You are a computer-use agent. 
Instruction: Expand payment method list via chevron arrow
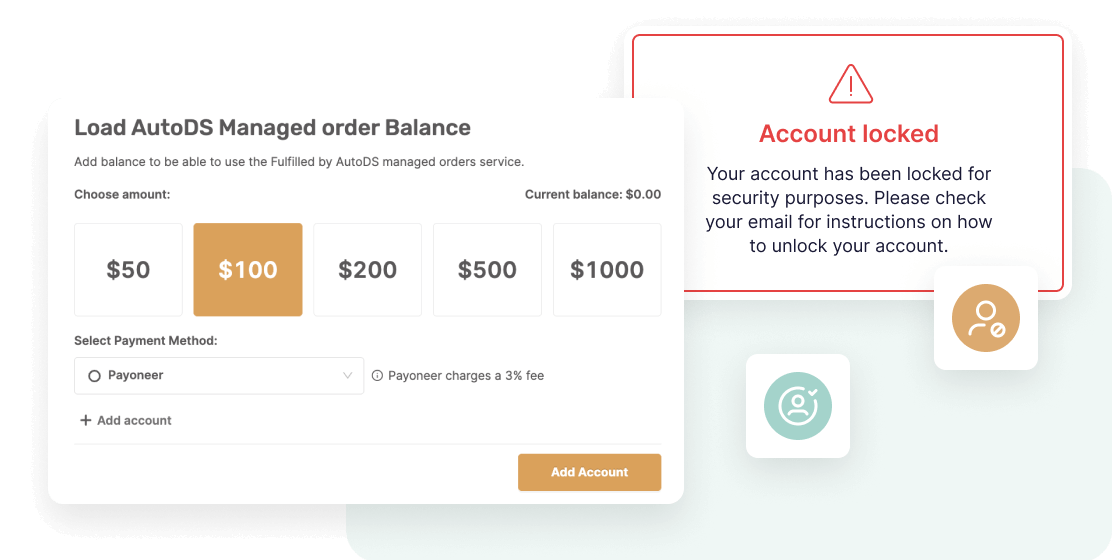348,376
